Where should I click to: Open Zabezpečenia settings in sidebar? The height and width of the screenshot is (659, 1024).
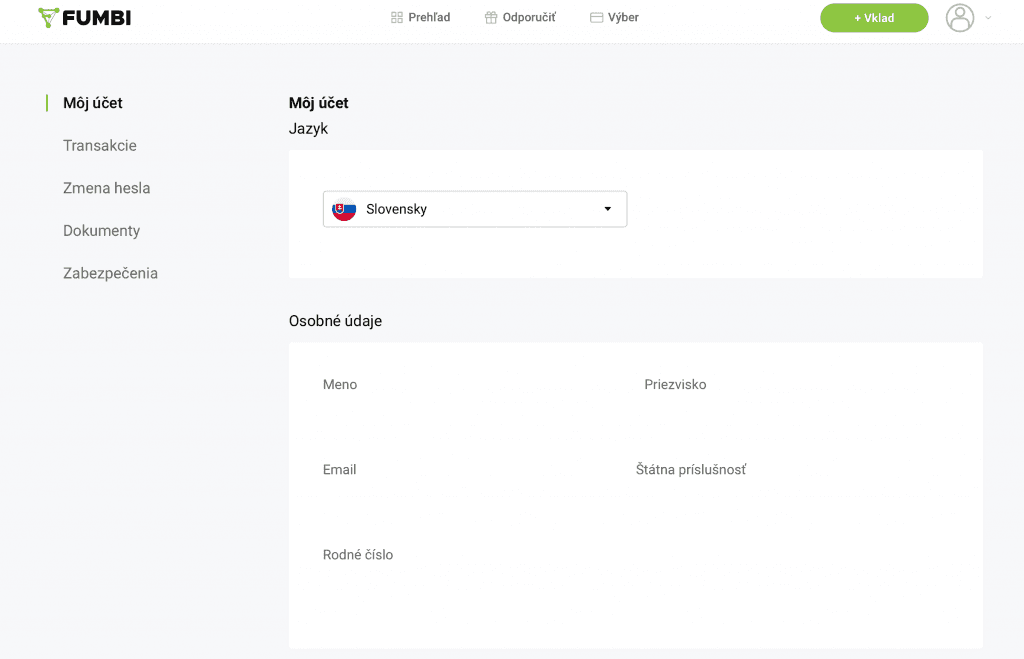[110, 273]
